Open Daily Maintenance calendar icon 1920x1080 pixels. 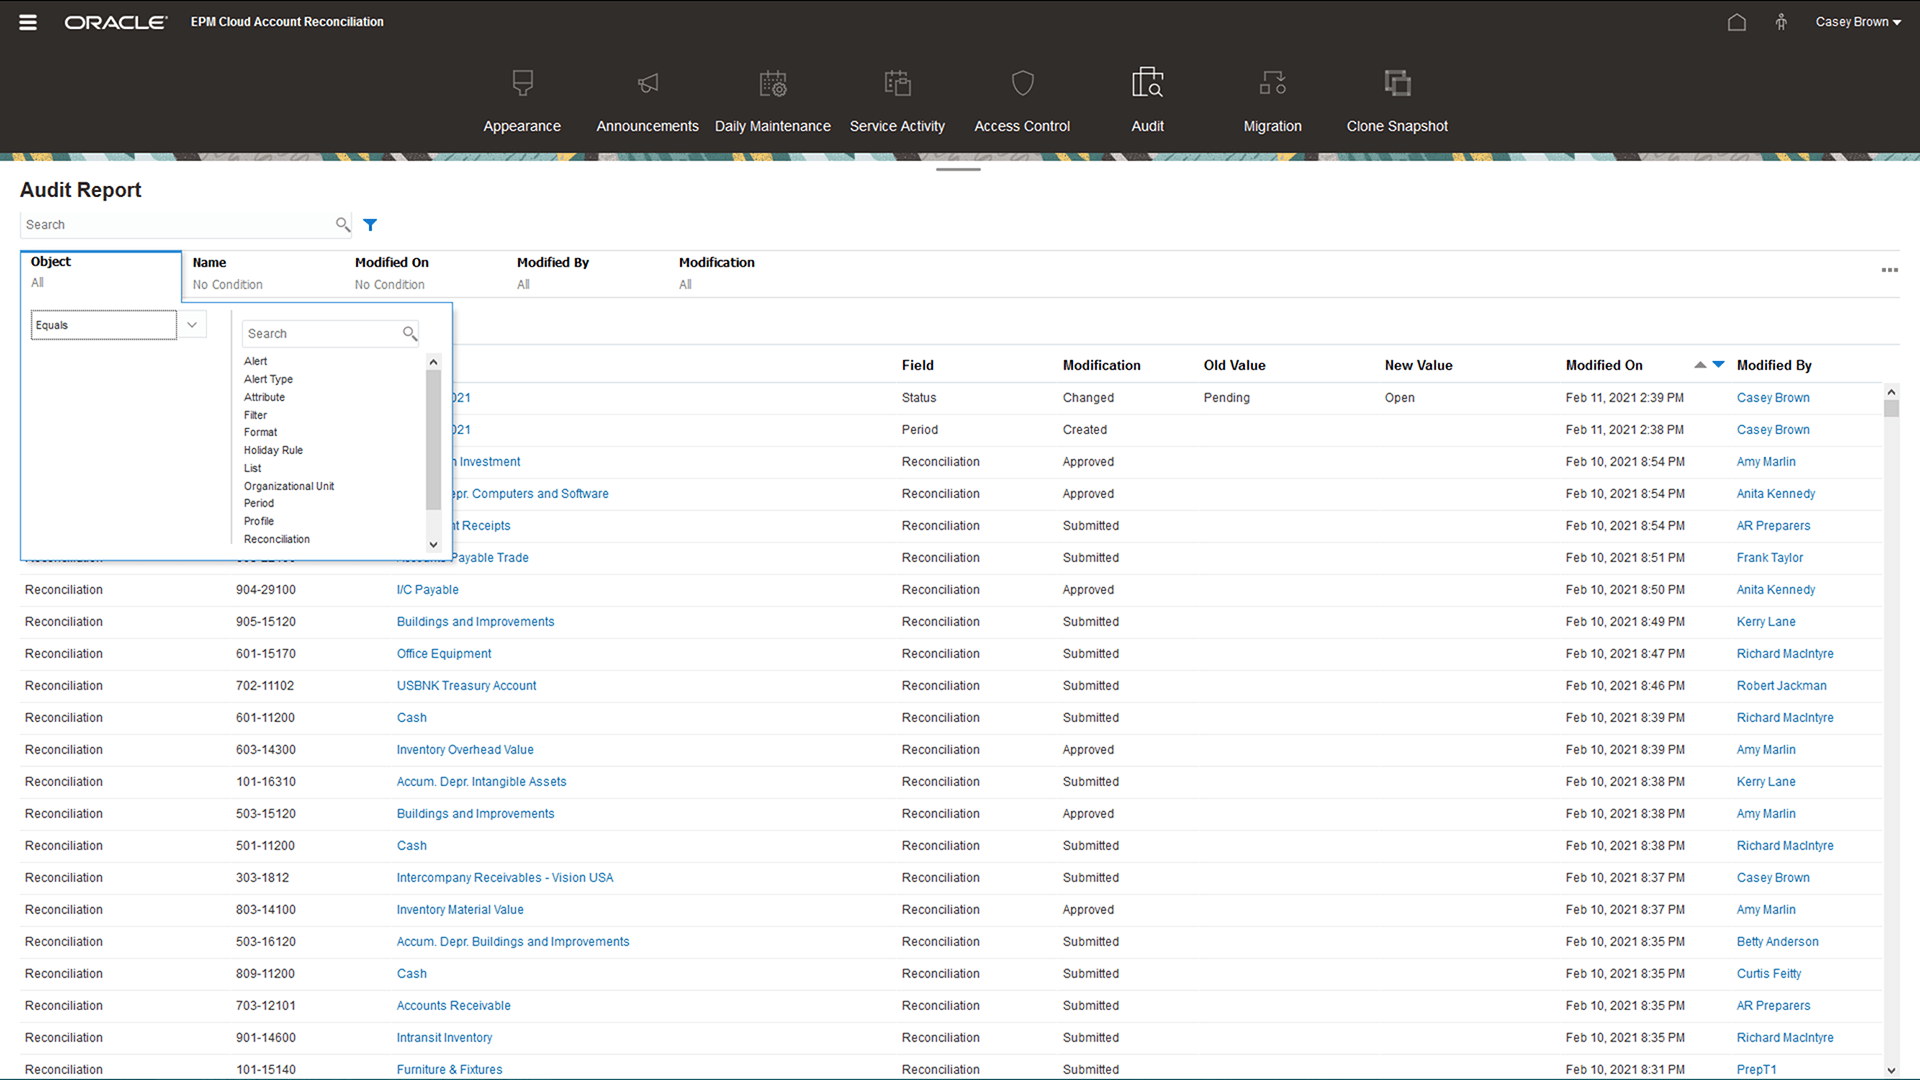(x=772, y=83)
